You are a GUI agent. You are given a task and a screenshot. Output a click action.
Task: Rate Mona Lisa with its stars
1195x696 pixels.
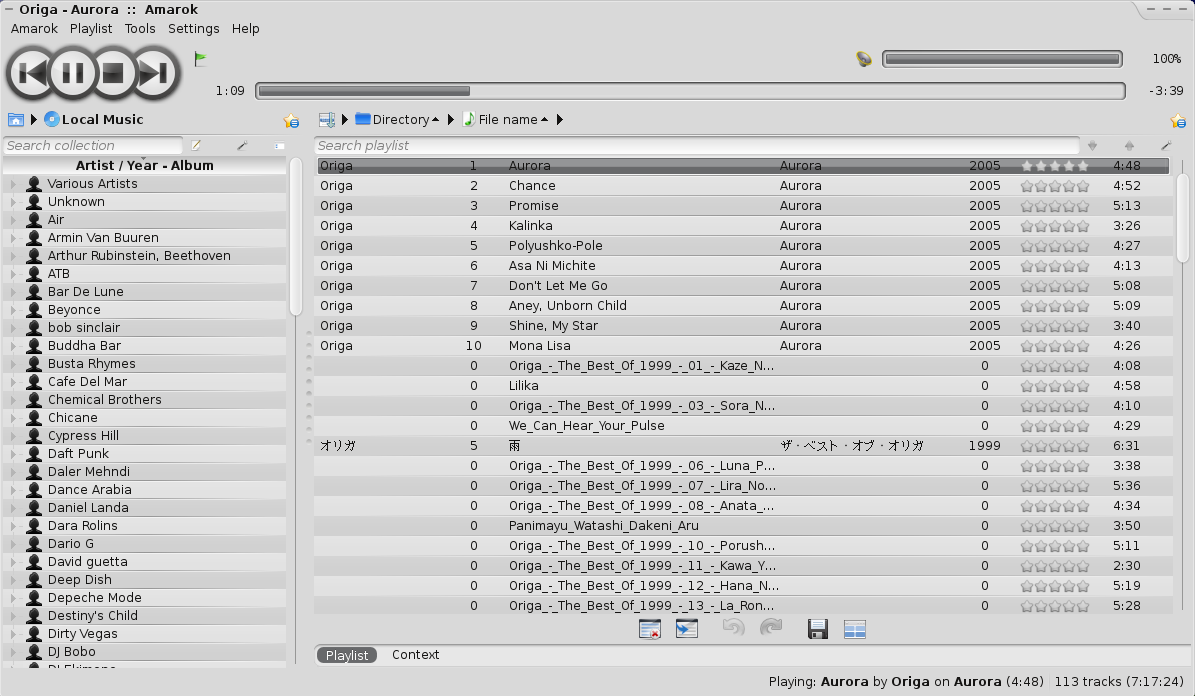(x=1055, y=346)
